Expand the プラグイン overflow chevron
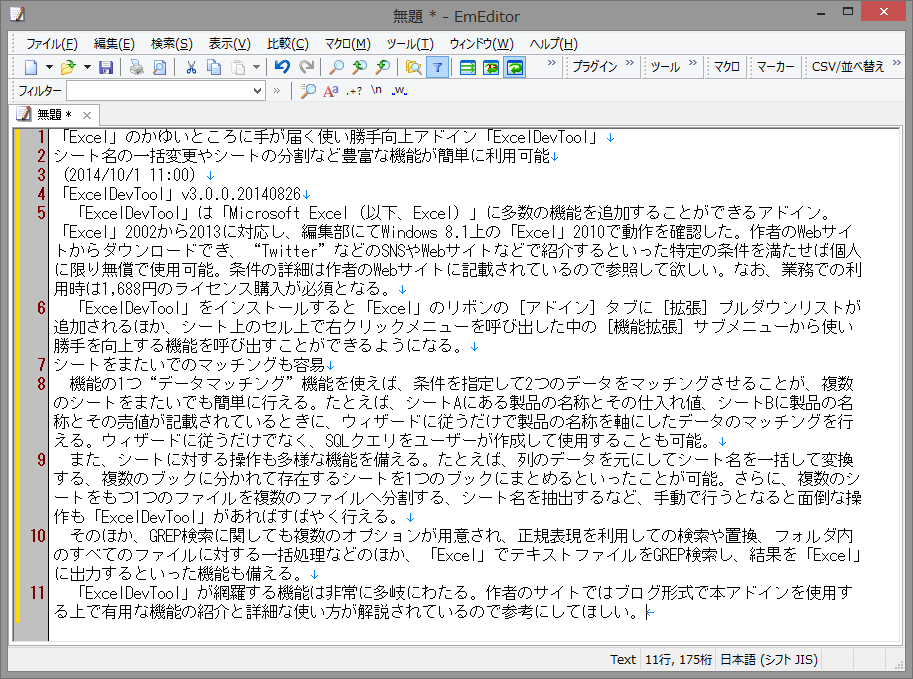This screenshot has width=913, height=679. tap(629, 63)
